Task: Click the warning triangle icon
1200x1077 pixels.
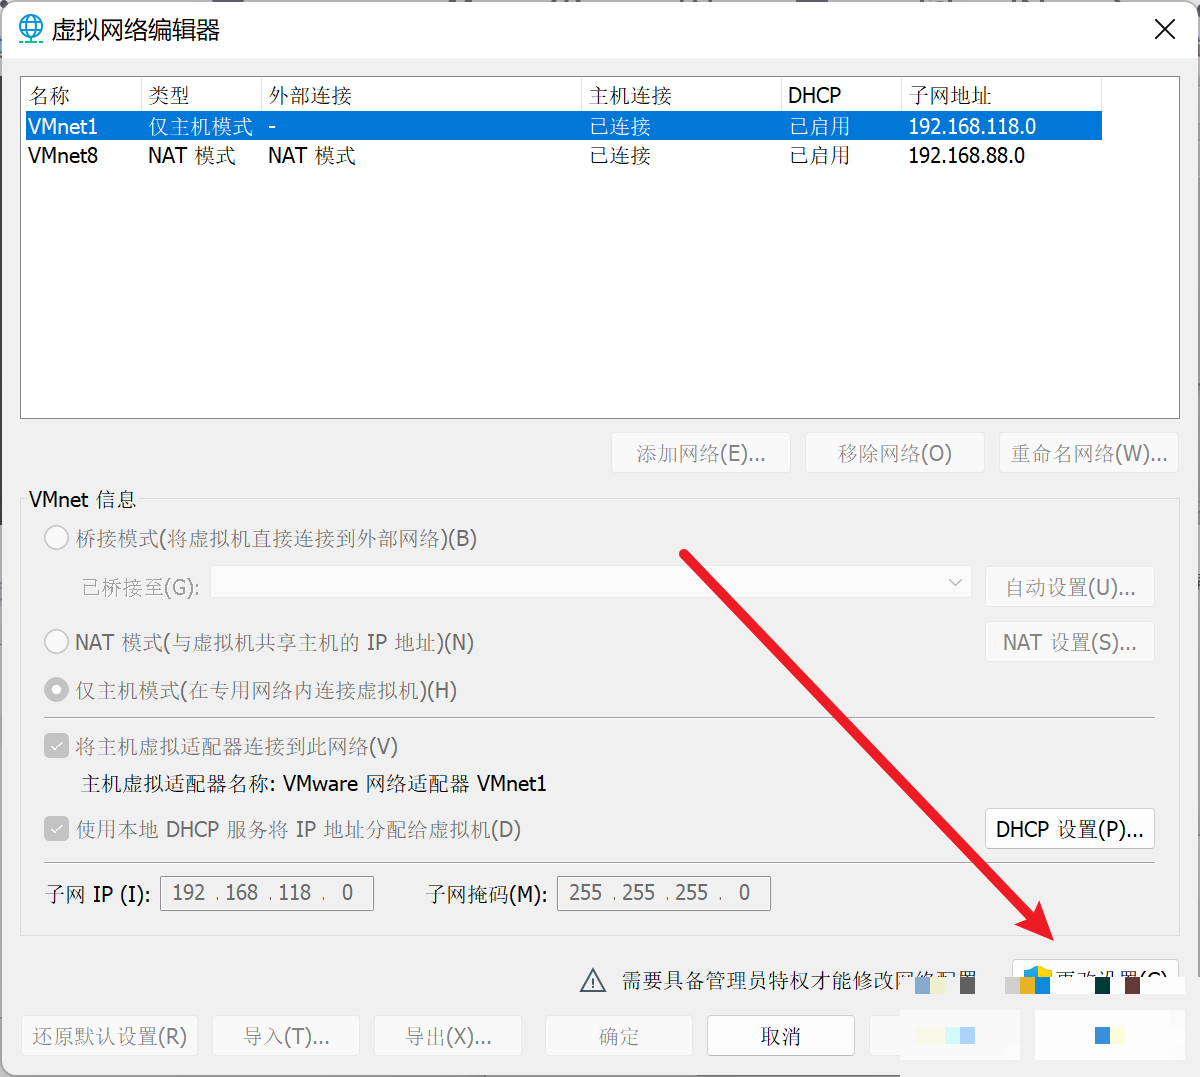Action: pyautogui.click(x=593, y=981)
